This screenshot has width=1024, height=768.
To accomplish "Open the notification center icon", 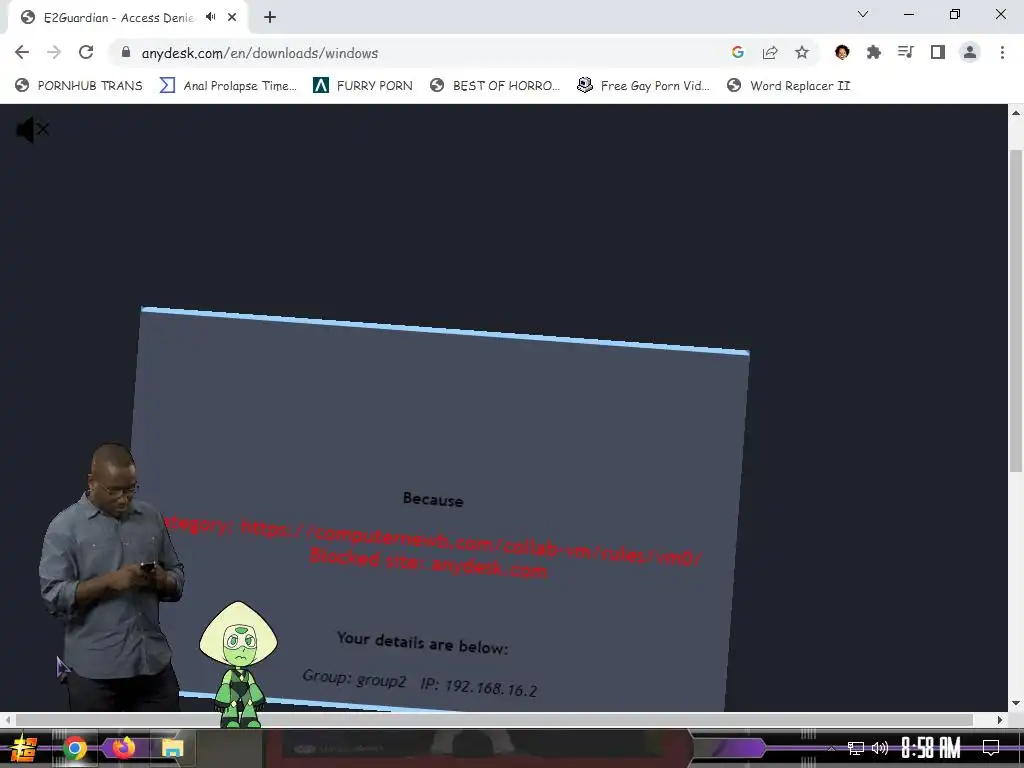I will [991, 748].
